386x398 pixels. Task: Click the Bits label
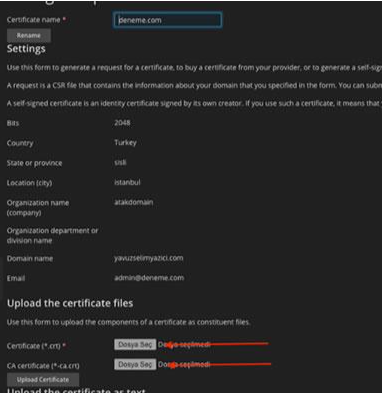coord(13,123)
